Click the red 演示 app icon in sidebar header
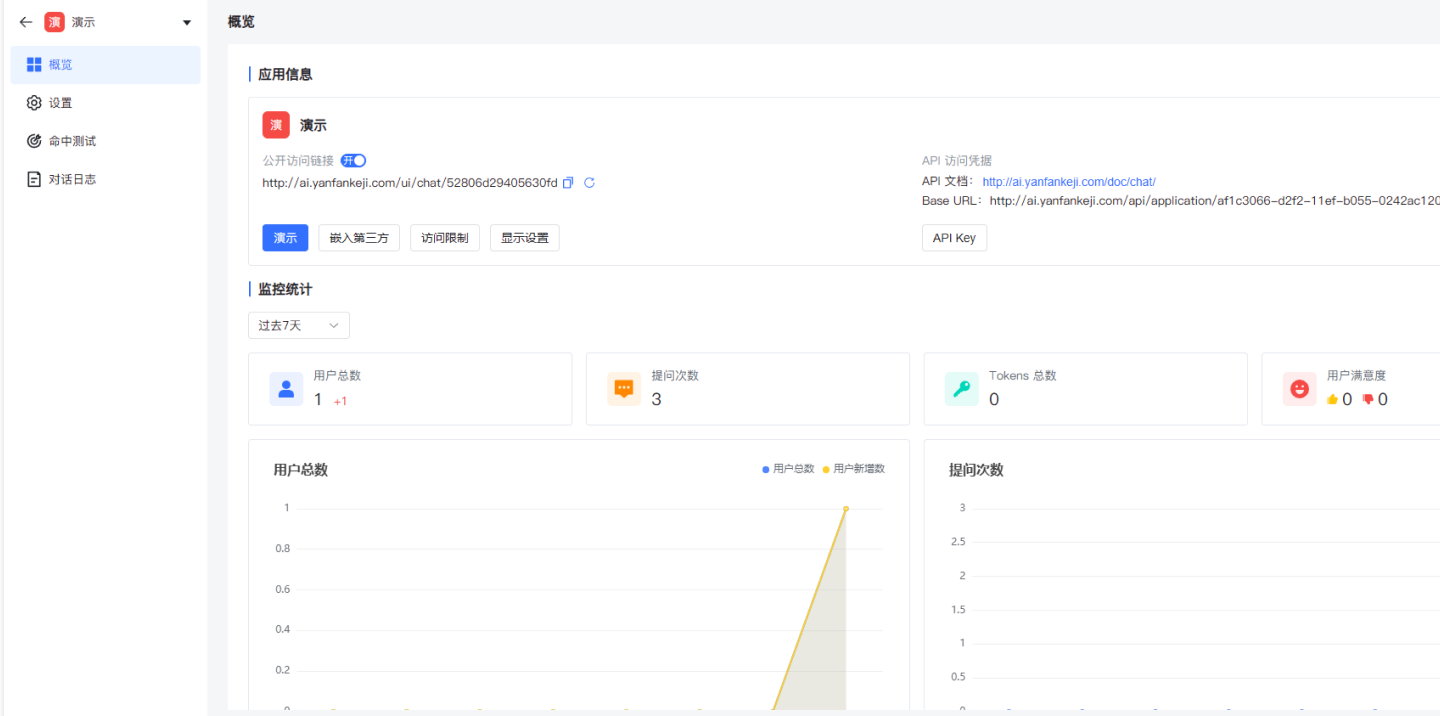The width and height of the screenshot is (1440, 716). point(54,22)
